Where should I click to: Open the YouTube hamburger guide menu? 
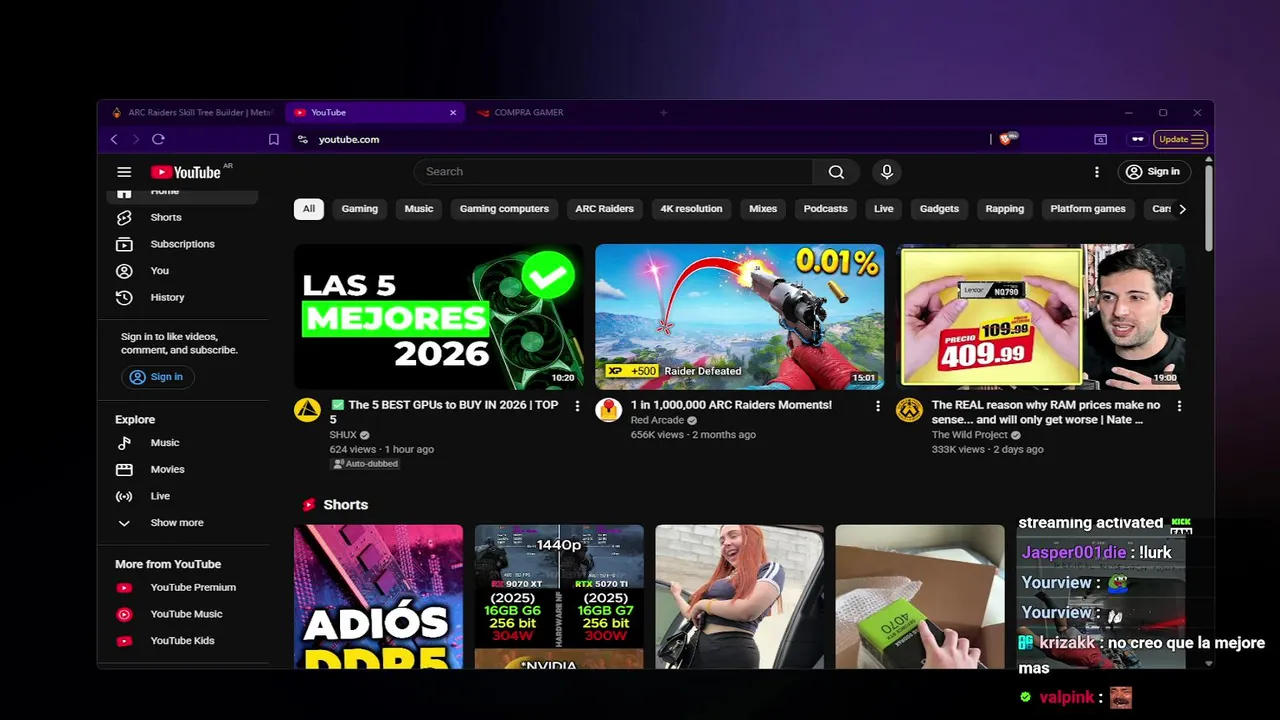pyautogui.click(x=124, y=172)
